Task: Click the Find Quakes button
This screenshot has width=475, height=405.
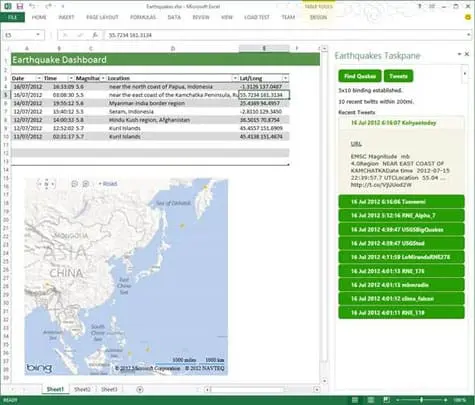Action: pyautogui.click(x=360, y=76)
